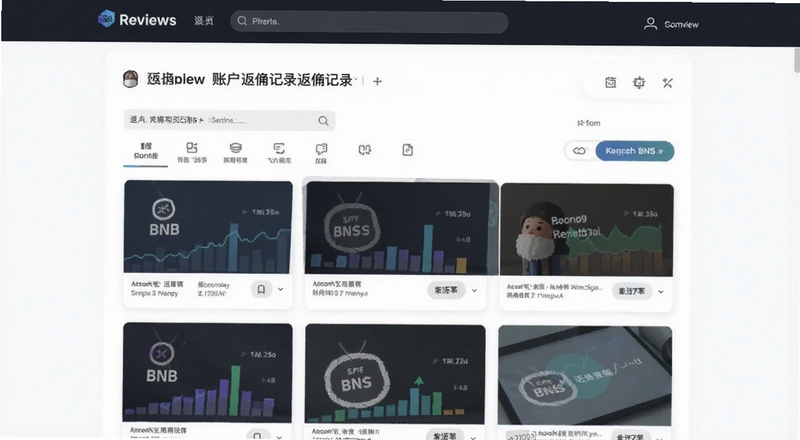Viewport: 800px width, 440px height.
Task: Toggle the link view switch
Action: click(580, 151)
